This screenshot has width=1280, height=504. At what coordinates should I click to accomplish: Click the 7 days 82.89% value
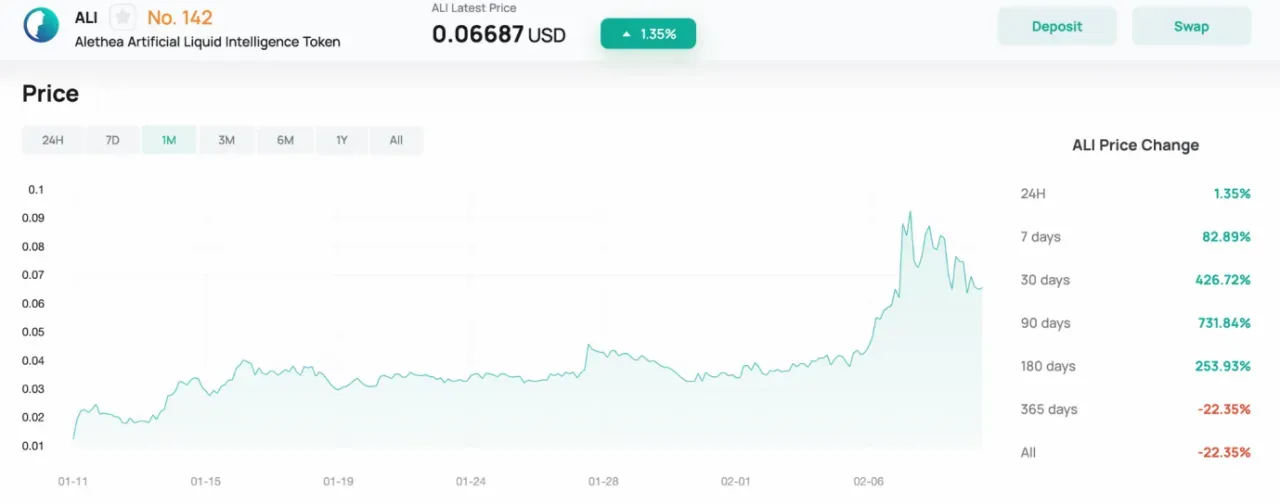coord(1226,237)
